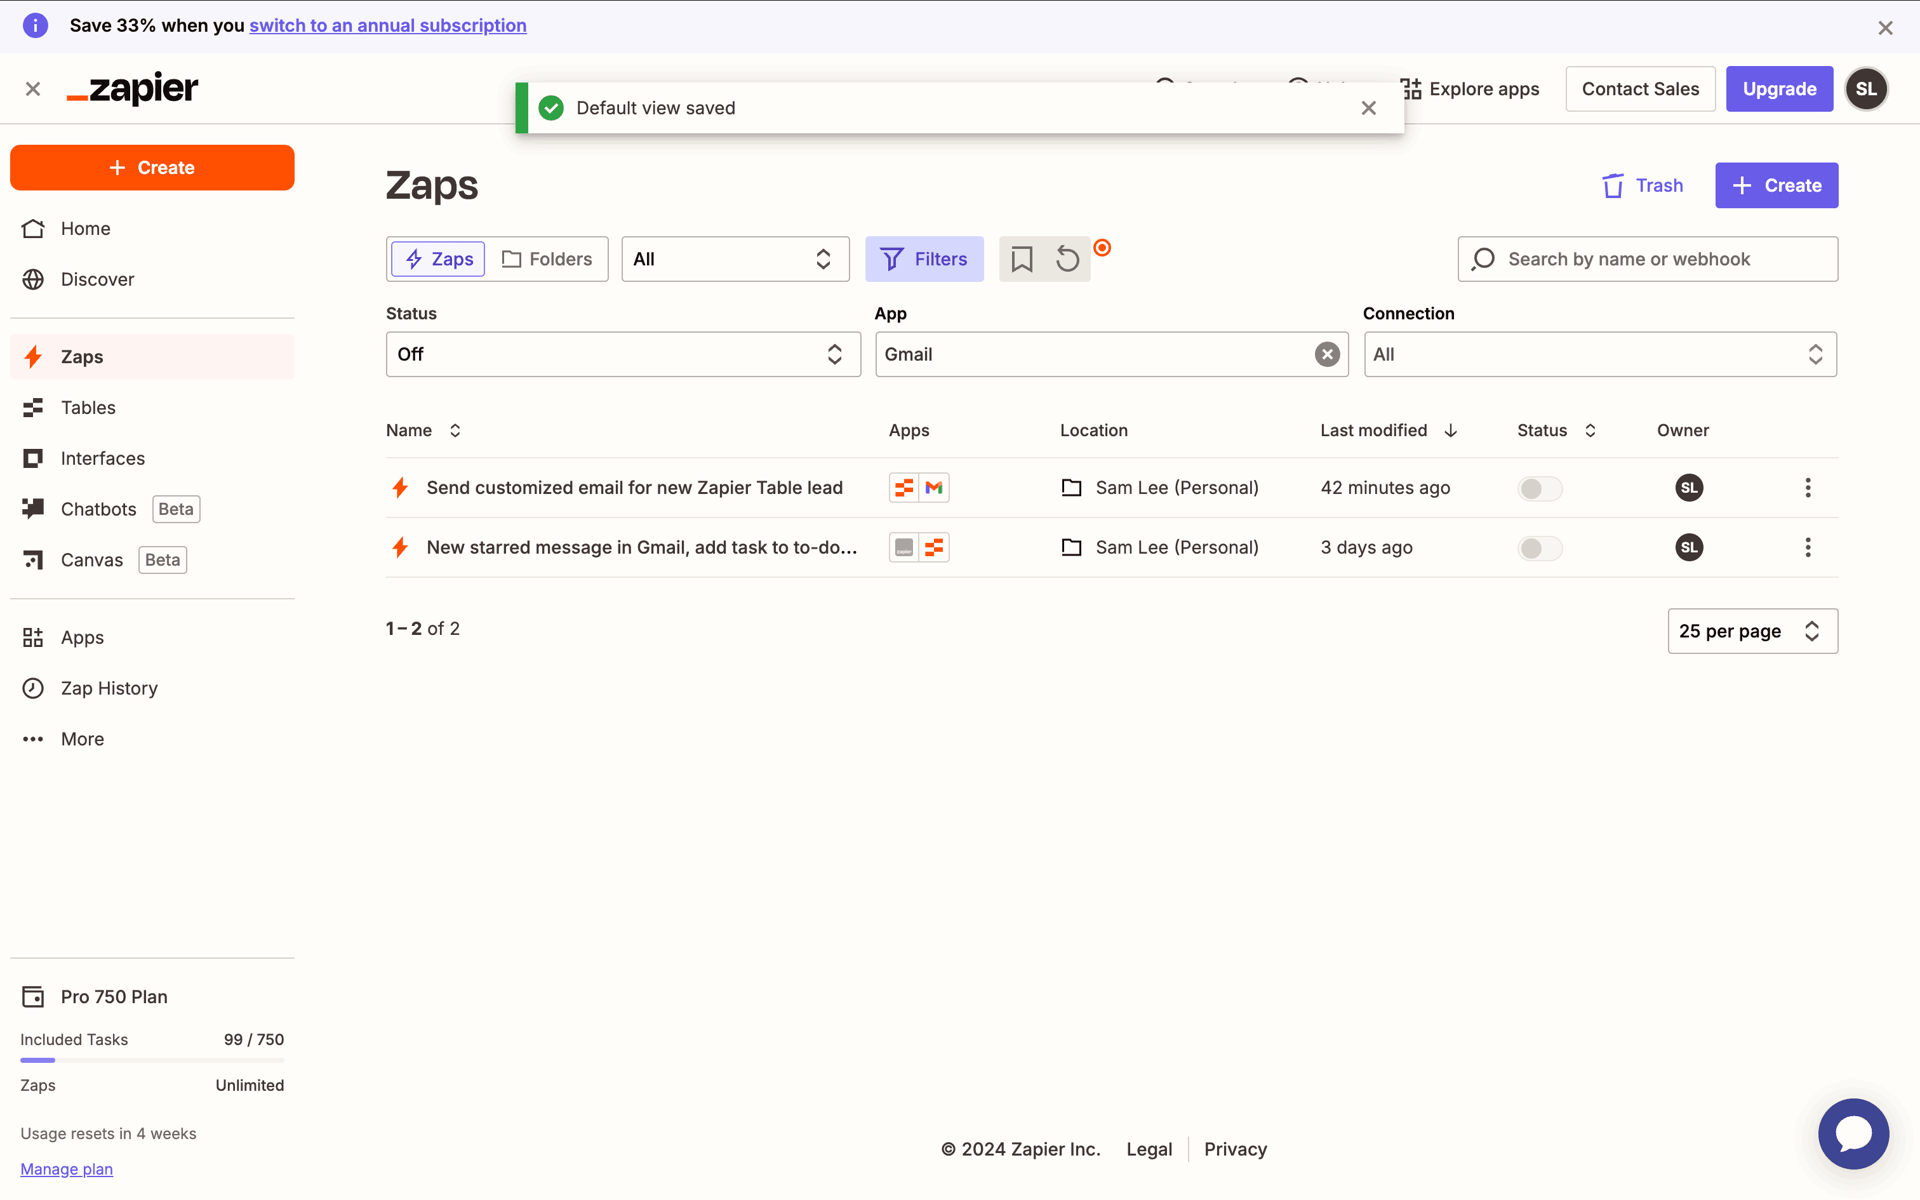Follow the switch to an annual subscription link
The height and width of the screenshot is (1200, 1920).
pyautogui.click(x=388, y=25)
